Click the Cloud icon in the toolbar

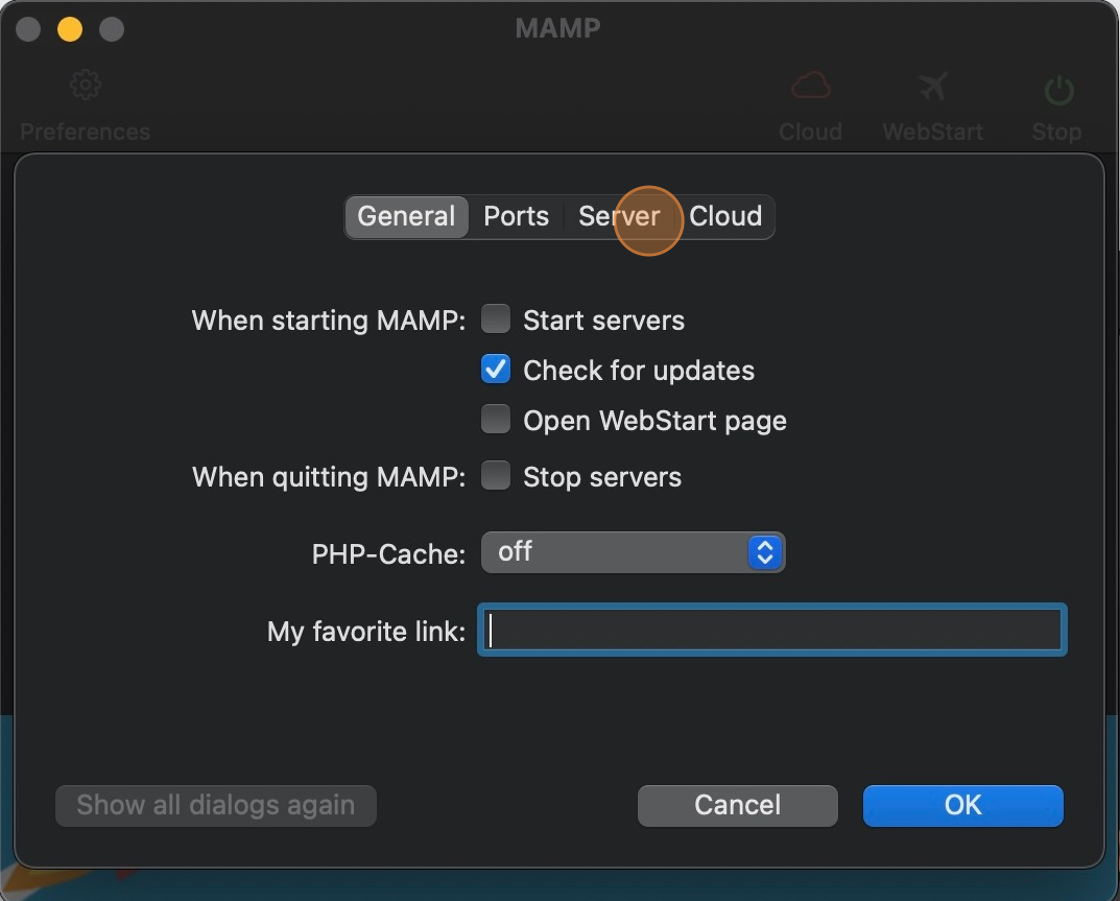[810, 87]
